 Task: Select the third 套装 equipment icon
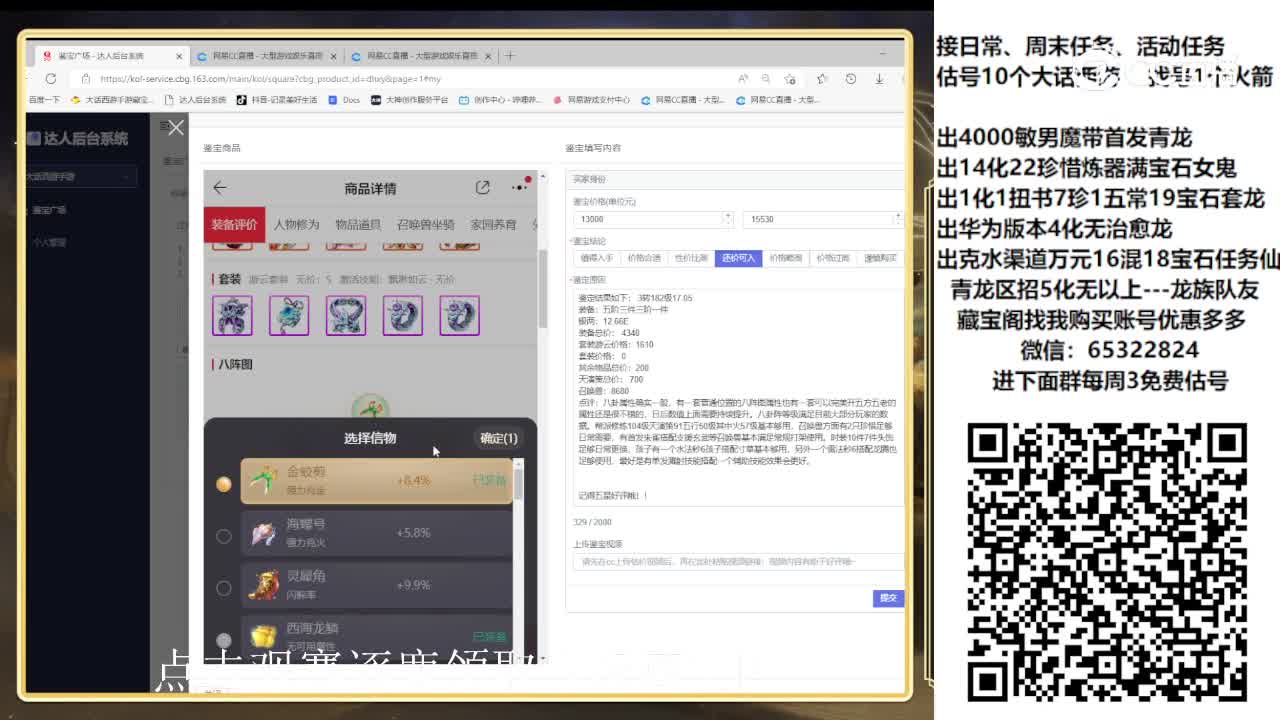(346, 315)
